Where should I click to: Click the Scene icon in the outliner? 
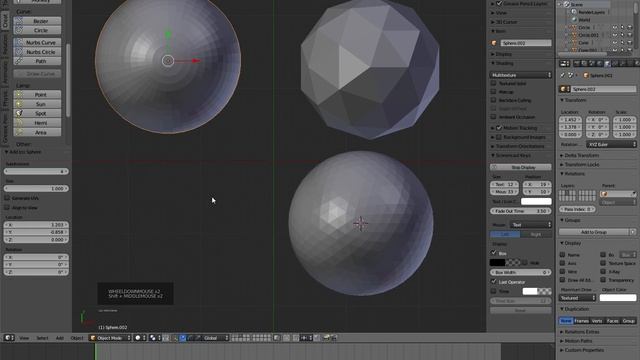coord(567,4)
